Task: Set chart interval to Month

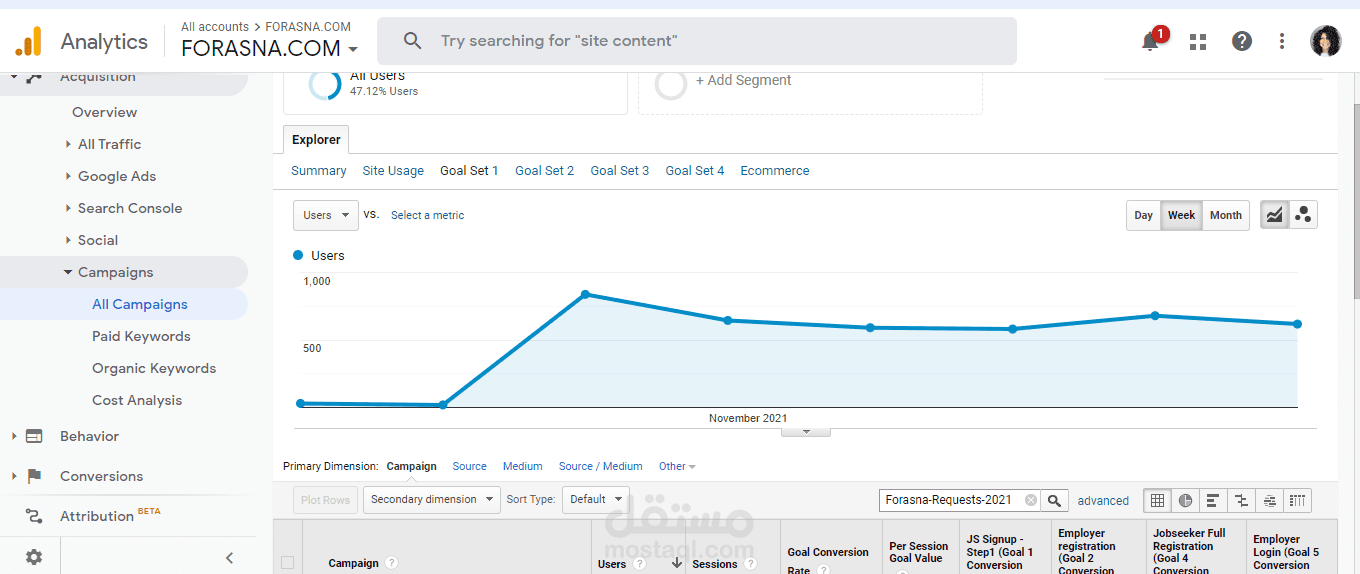Action: point(1225,215)
